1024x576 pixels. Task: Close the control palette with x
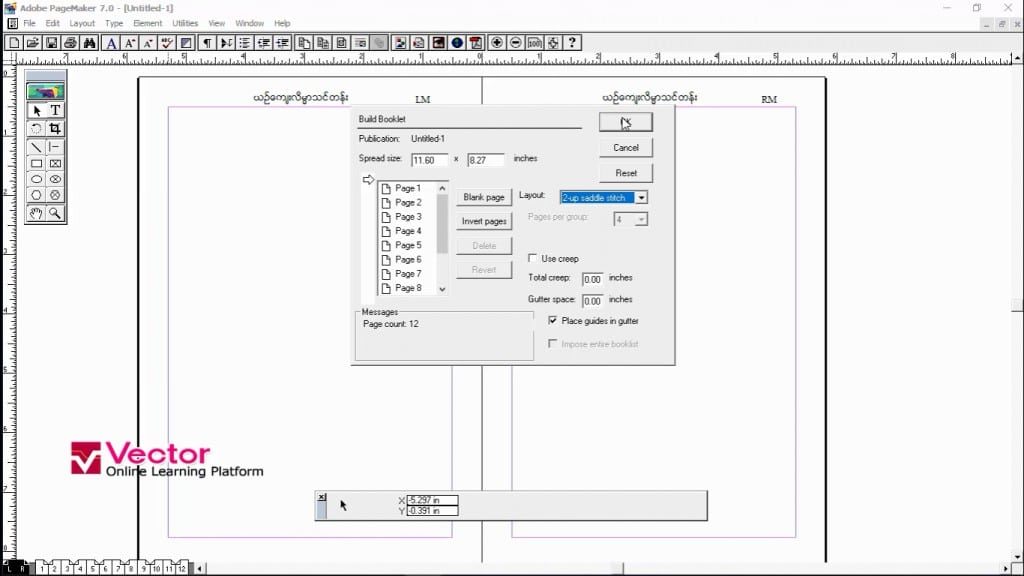(321, 498)
